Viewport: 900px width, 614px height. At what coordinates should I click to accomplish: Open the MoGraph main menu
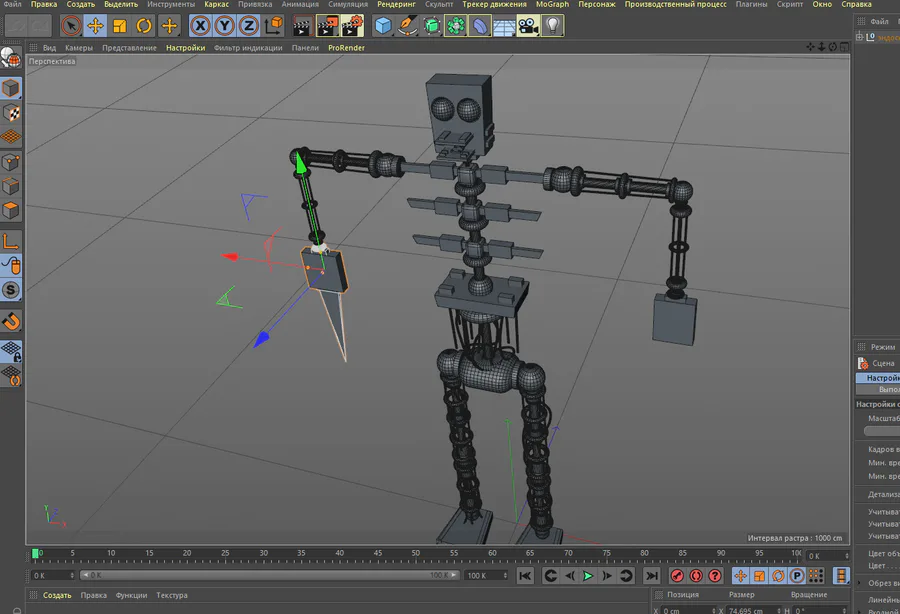[552, 4]
